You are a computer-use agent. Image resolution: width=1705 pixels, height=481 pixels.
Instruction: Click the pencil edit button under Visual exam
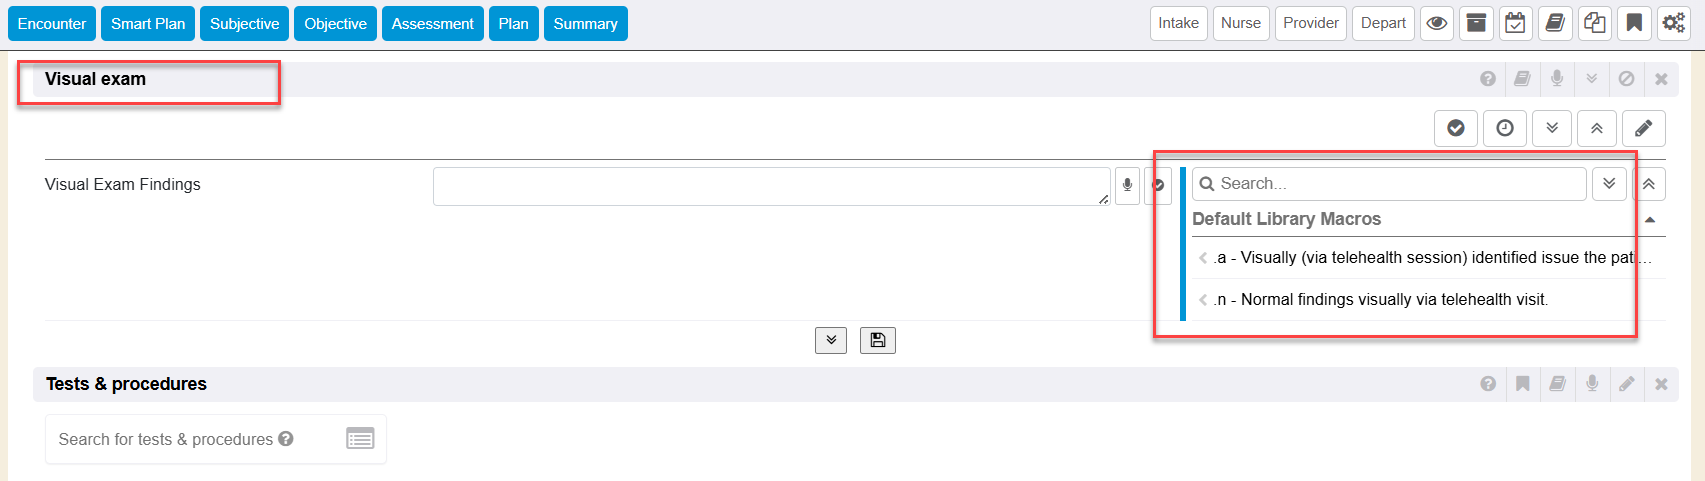(x=1643, y=128)
